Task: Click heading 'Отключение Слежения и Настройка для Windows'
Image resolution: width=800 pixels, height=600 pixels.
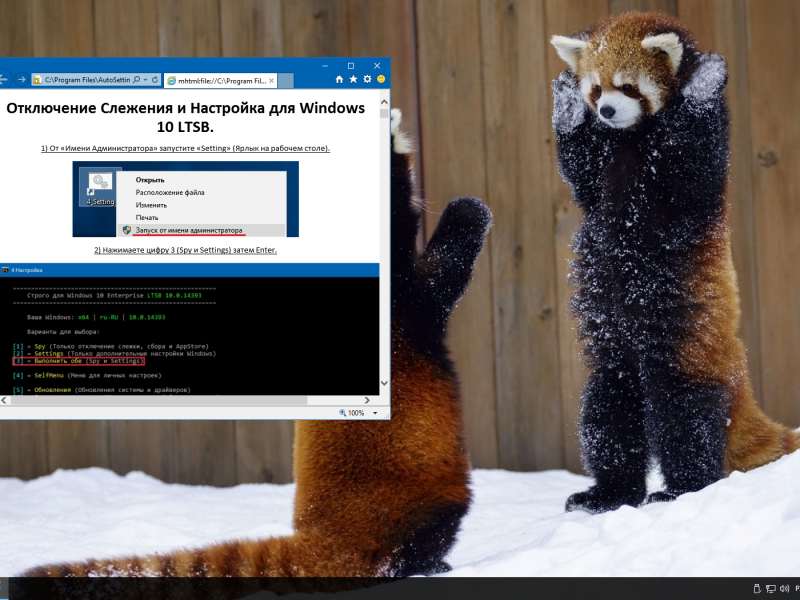Action: pyautogui.click(x=186, y=108)
